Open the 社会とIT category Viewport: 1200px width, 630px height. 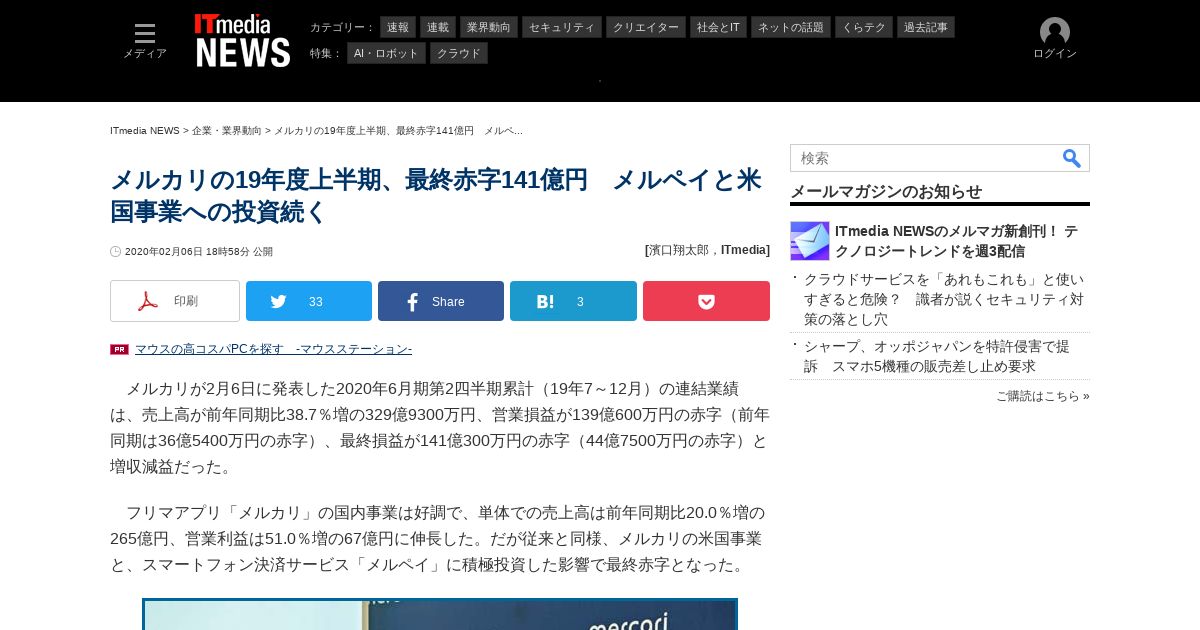click(718, 27)
